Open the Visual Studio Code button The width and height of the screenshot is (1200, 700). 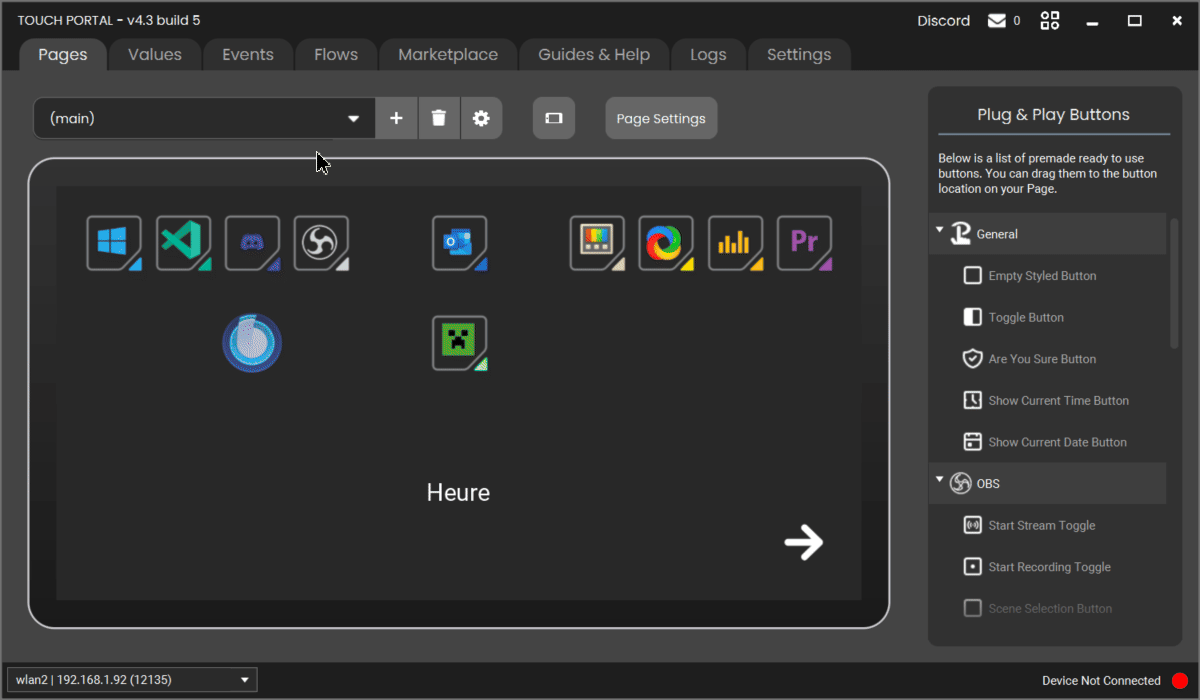(x=184, y=243)
